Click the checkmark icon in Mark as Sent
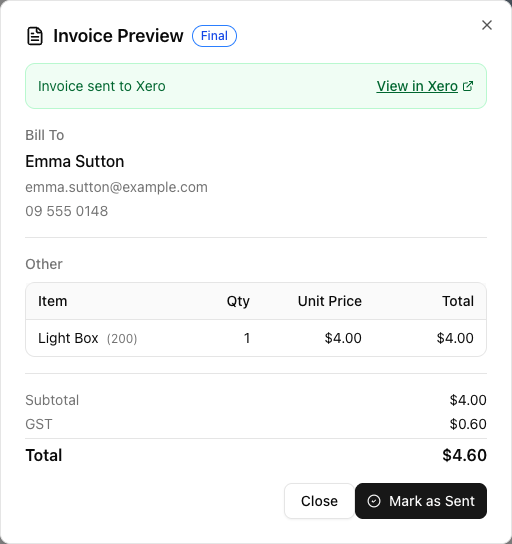The image size is (512, 544). pos(374,501)
